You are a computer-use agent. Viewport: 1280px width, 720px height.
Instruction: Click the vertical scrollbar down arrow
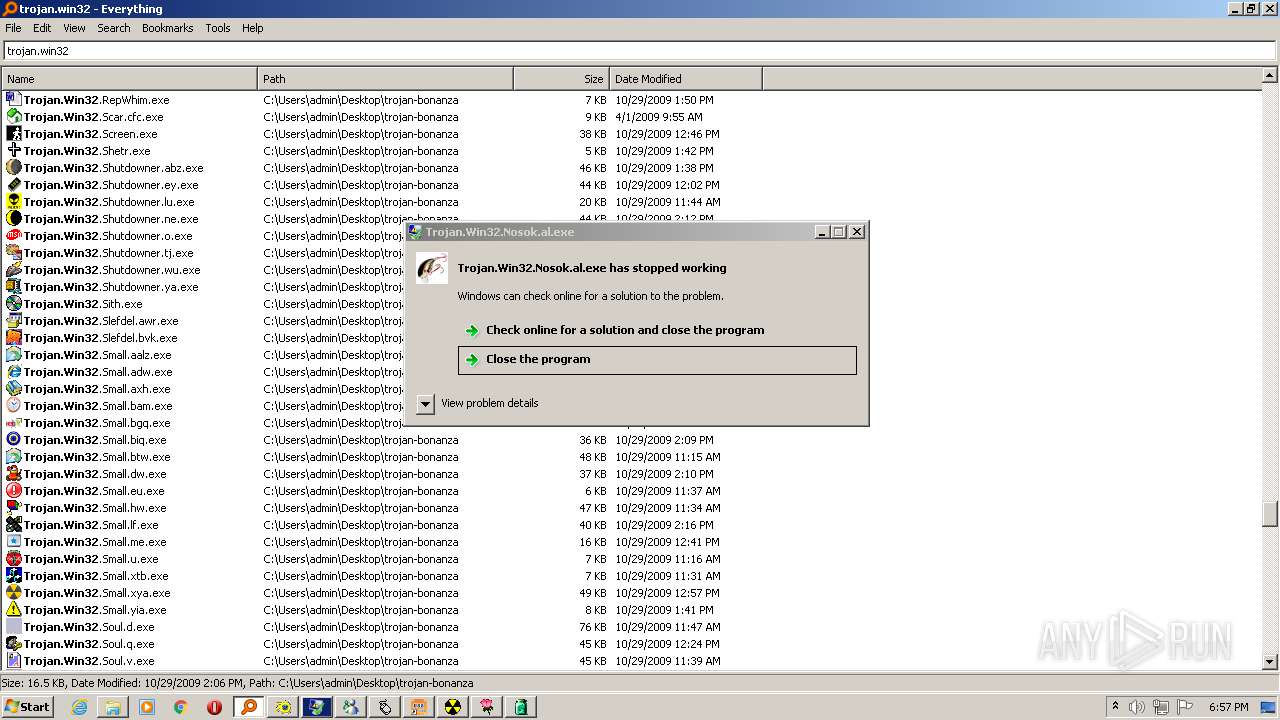tap(1270, 661)
